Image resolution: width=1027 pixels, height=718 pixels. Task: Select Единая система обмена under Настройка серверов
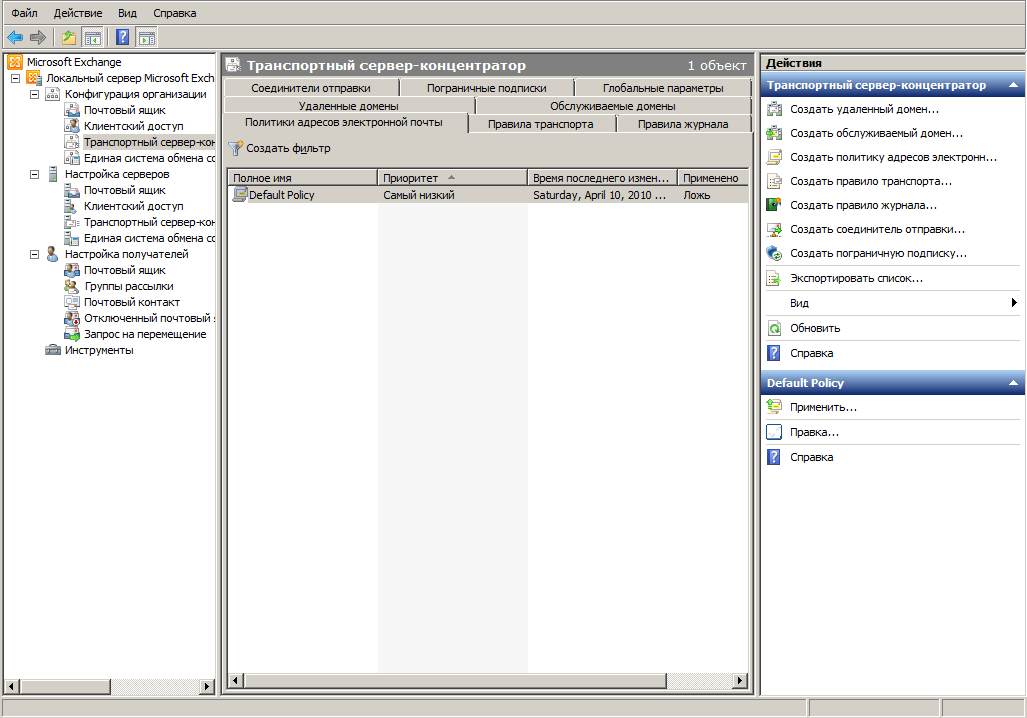(149, 238)
